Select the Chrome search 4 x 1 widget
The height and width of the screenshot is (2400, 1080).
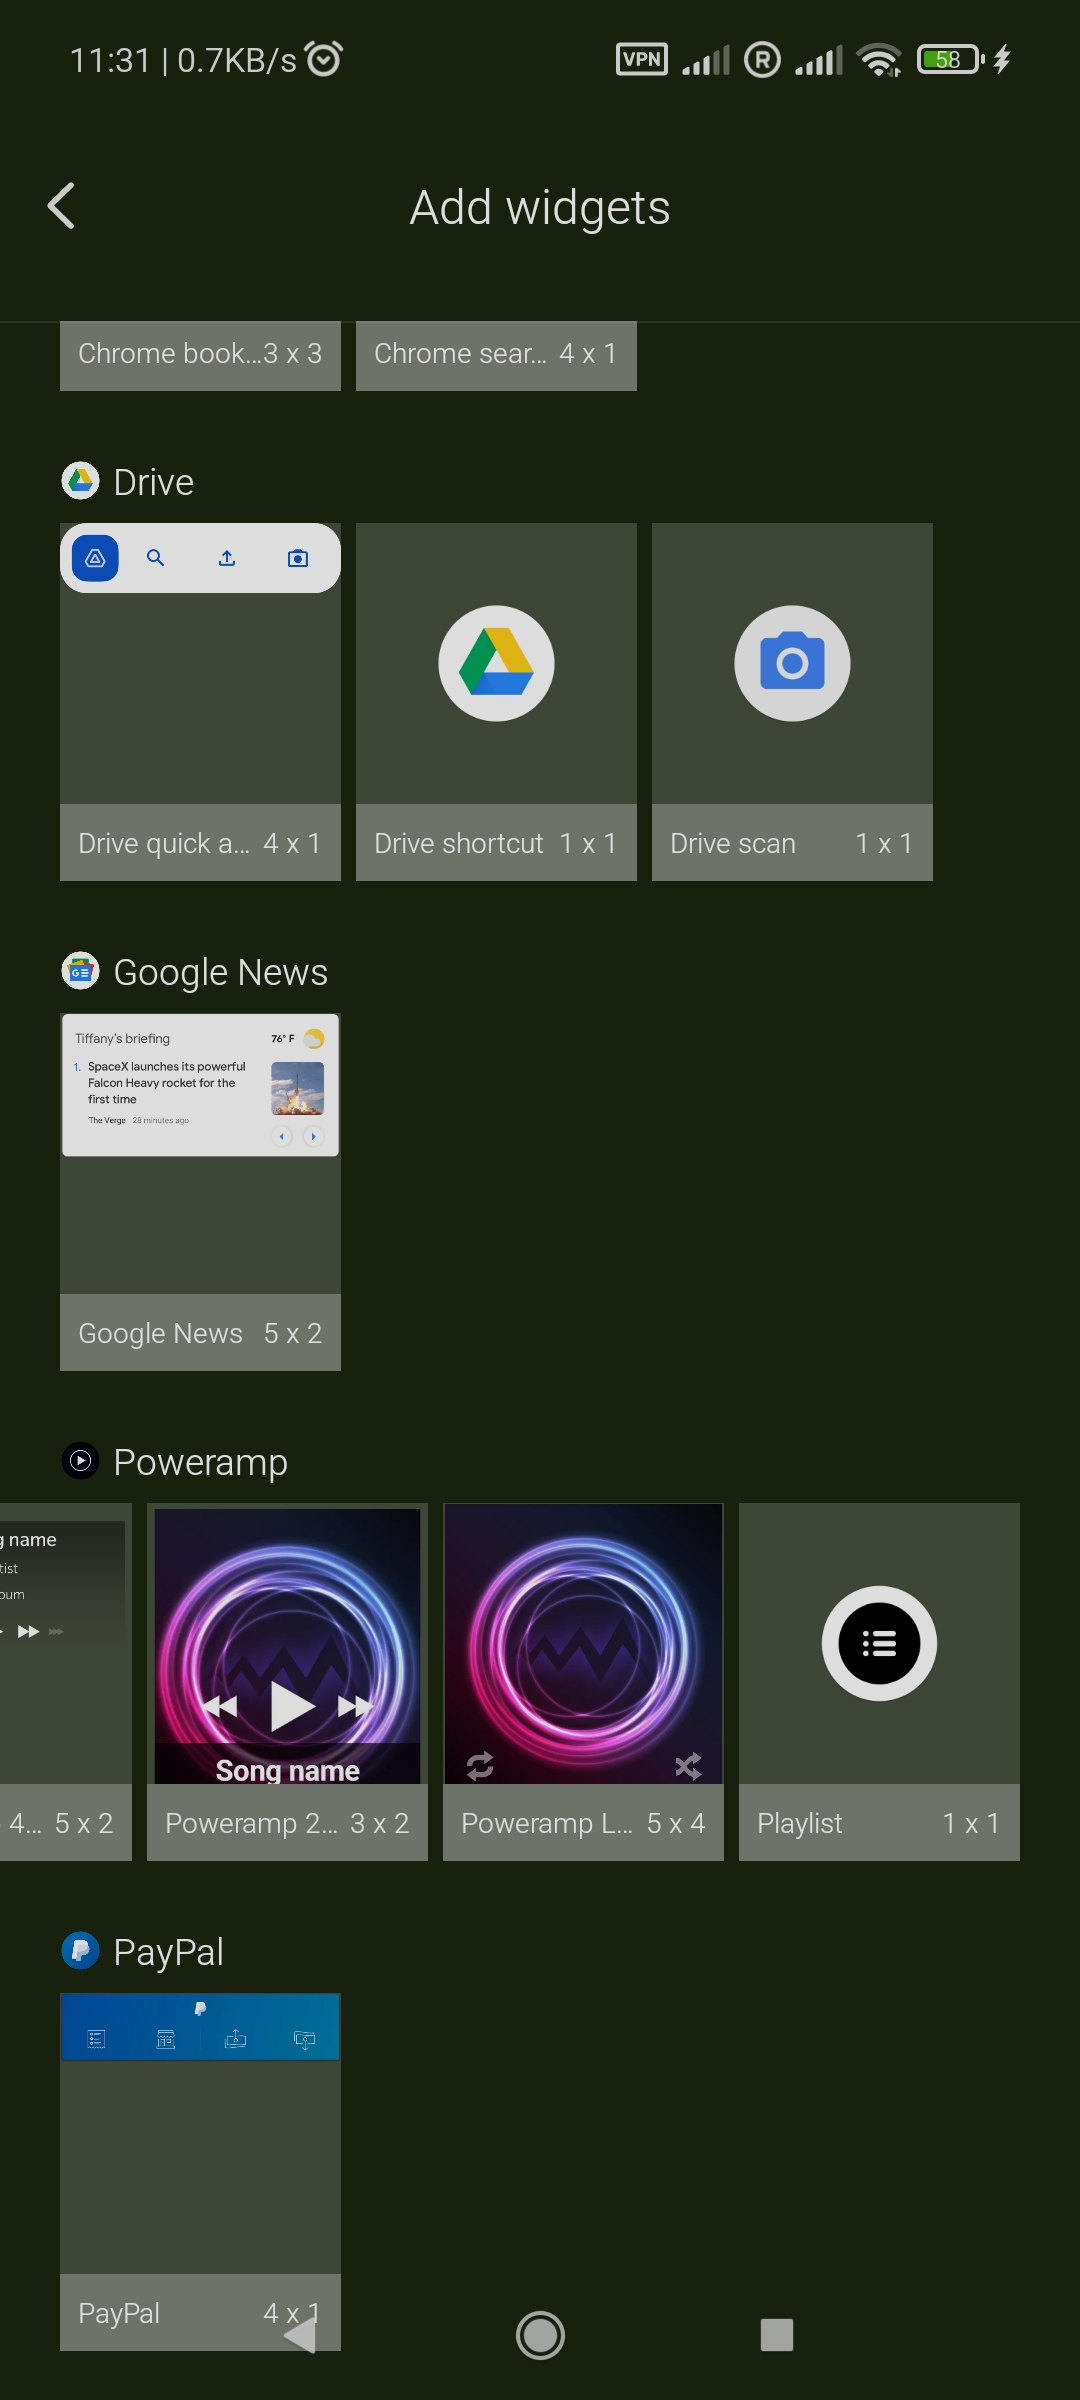[496, 355]
